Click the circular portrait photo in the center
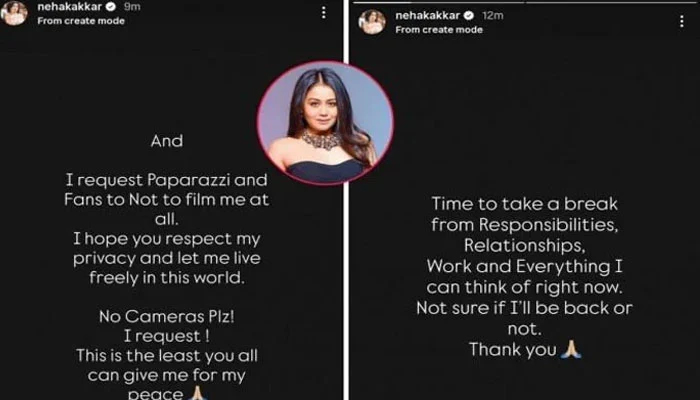The height and width of the screenshot is (400, 700). pos(325,122)
